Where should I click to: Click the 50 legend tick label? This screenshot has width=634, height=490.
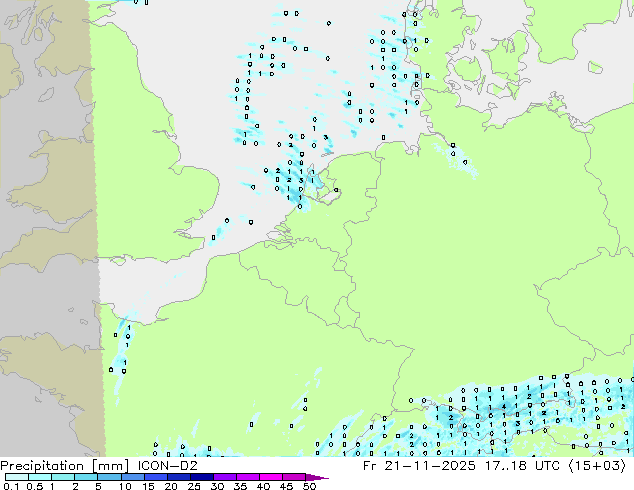tap(309, 486)
